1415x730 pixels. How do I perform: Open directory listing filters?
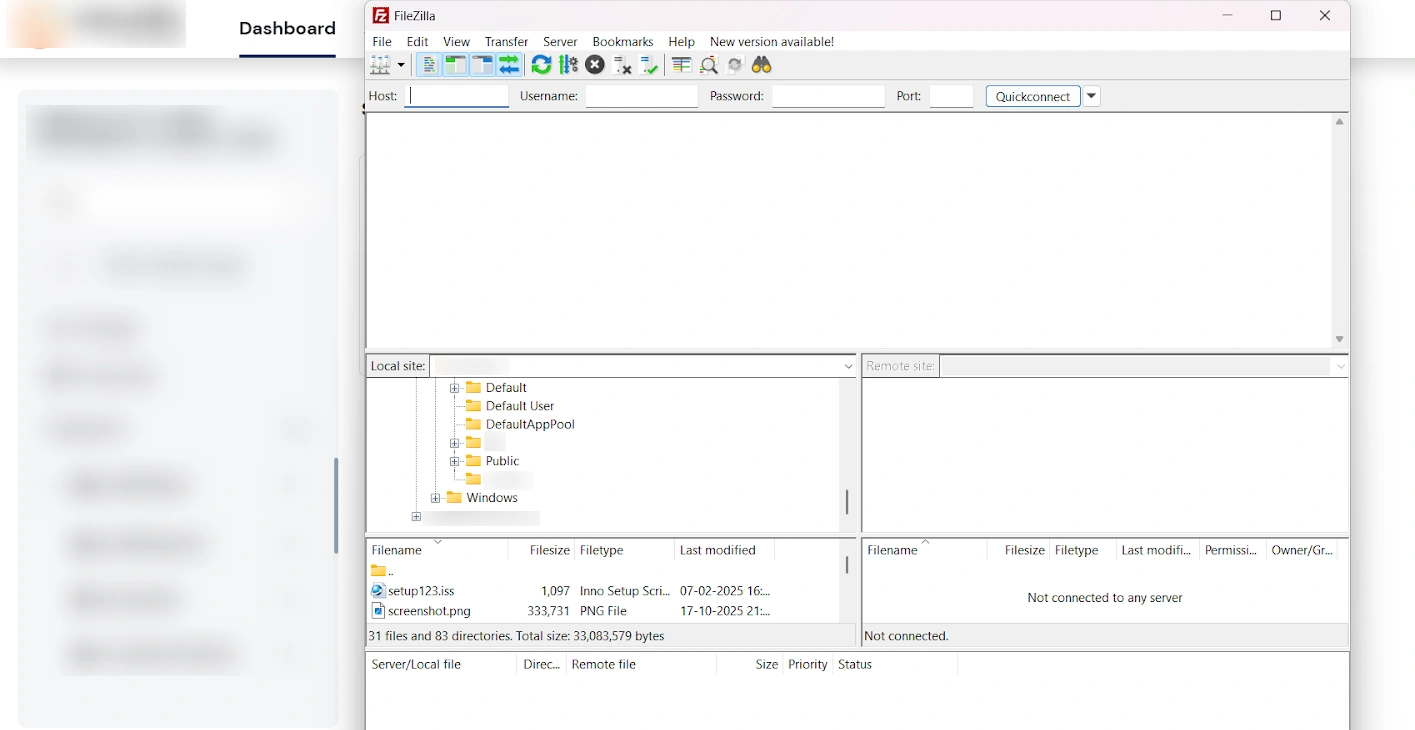click(681, 64)
